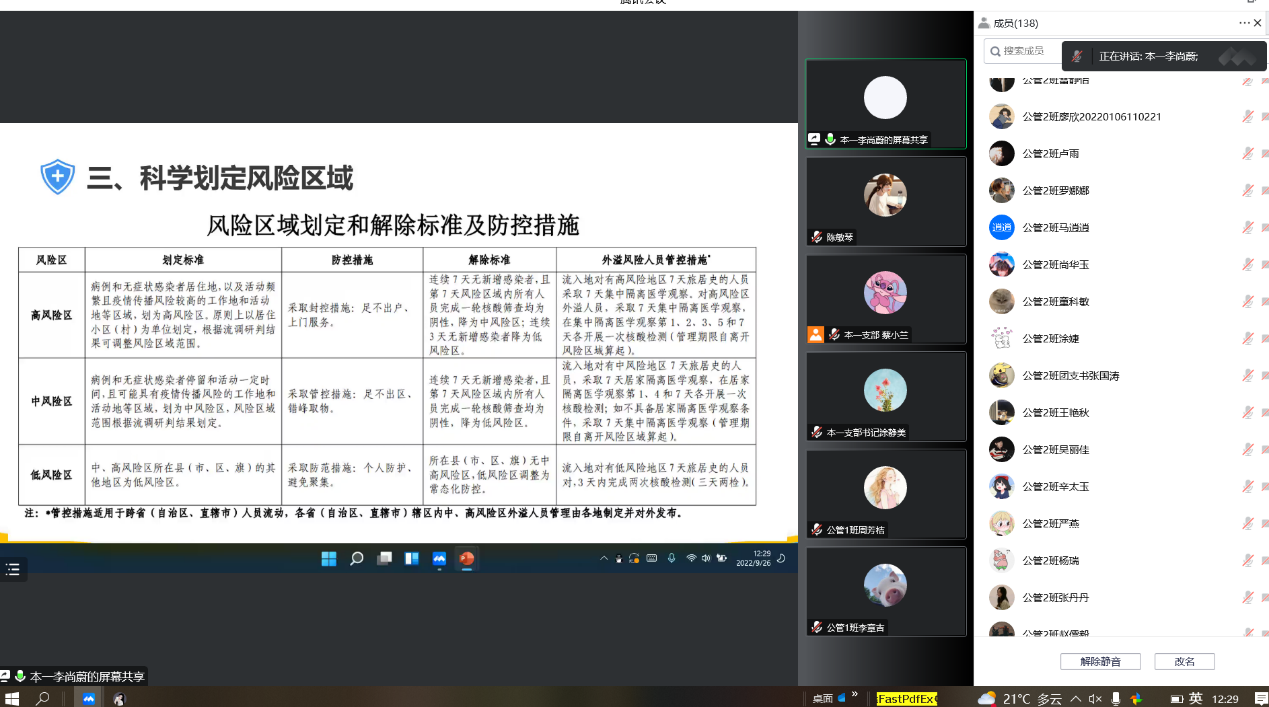Click the muted volume icon in the system tray

[1095, 699]
